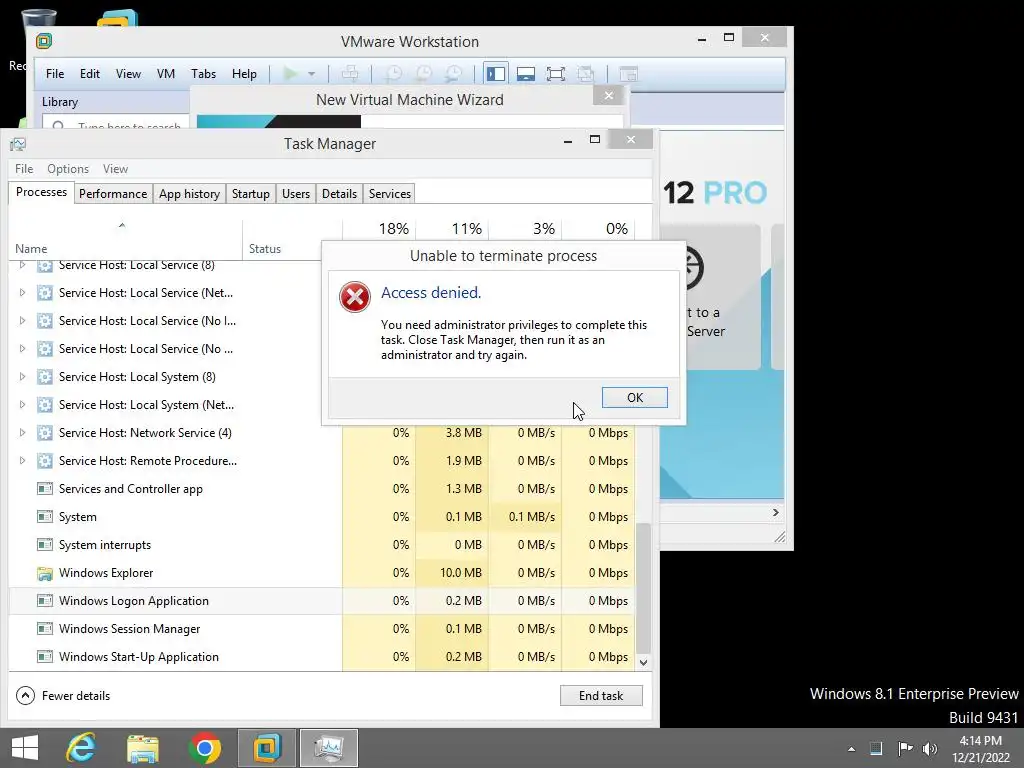Open the Services tab

(390, 193)
